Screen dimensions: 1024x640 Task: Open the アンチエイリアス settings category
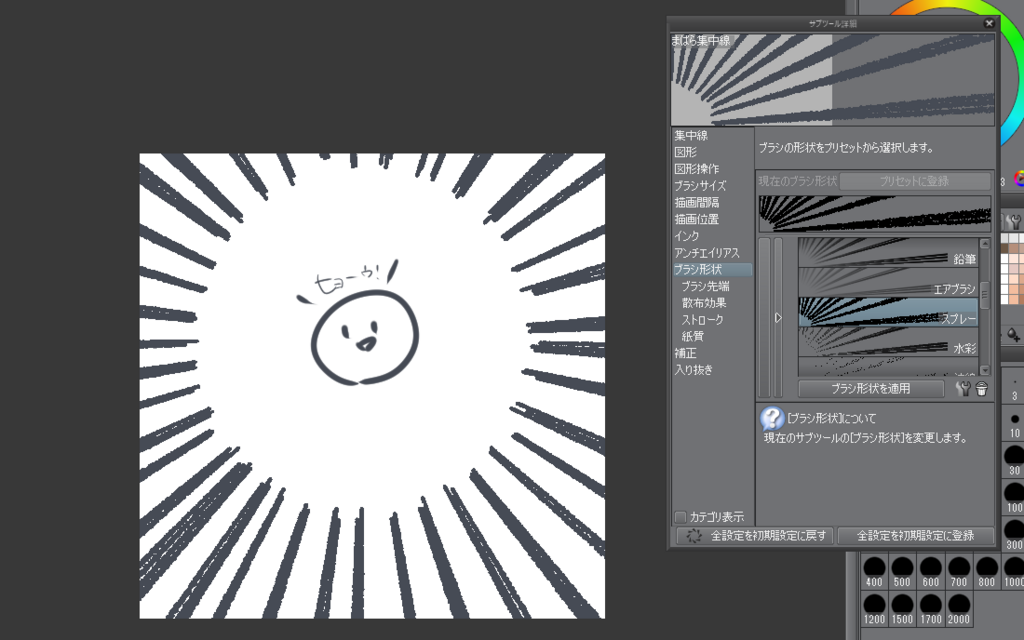coord(707,253)
